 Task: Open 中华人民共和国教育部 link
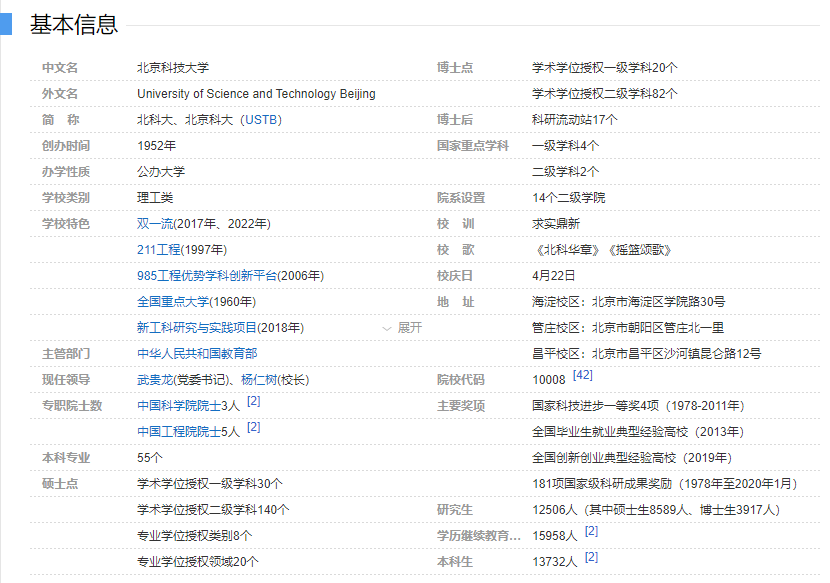point(196,354)
